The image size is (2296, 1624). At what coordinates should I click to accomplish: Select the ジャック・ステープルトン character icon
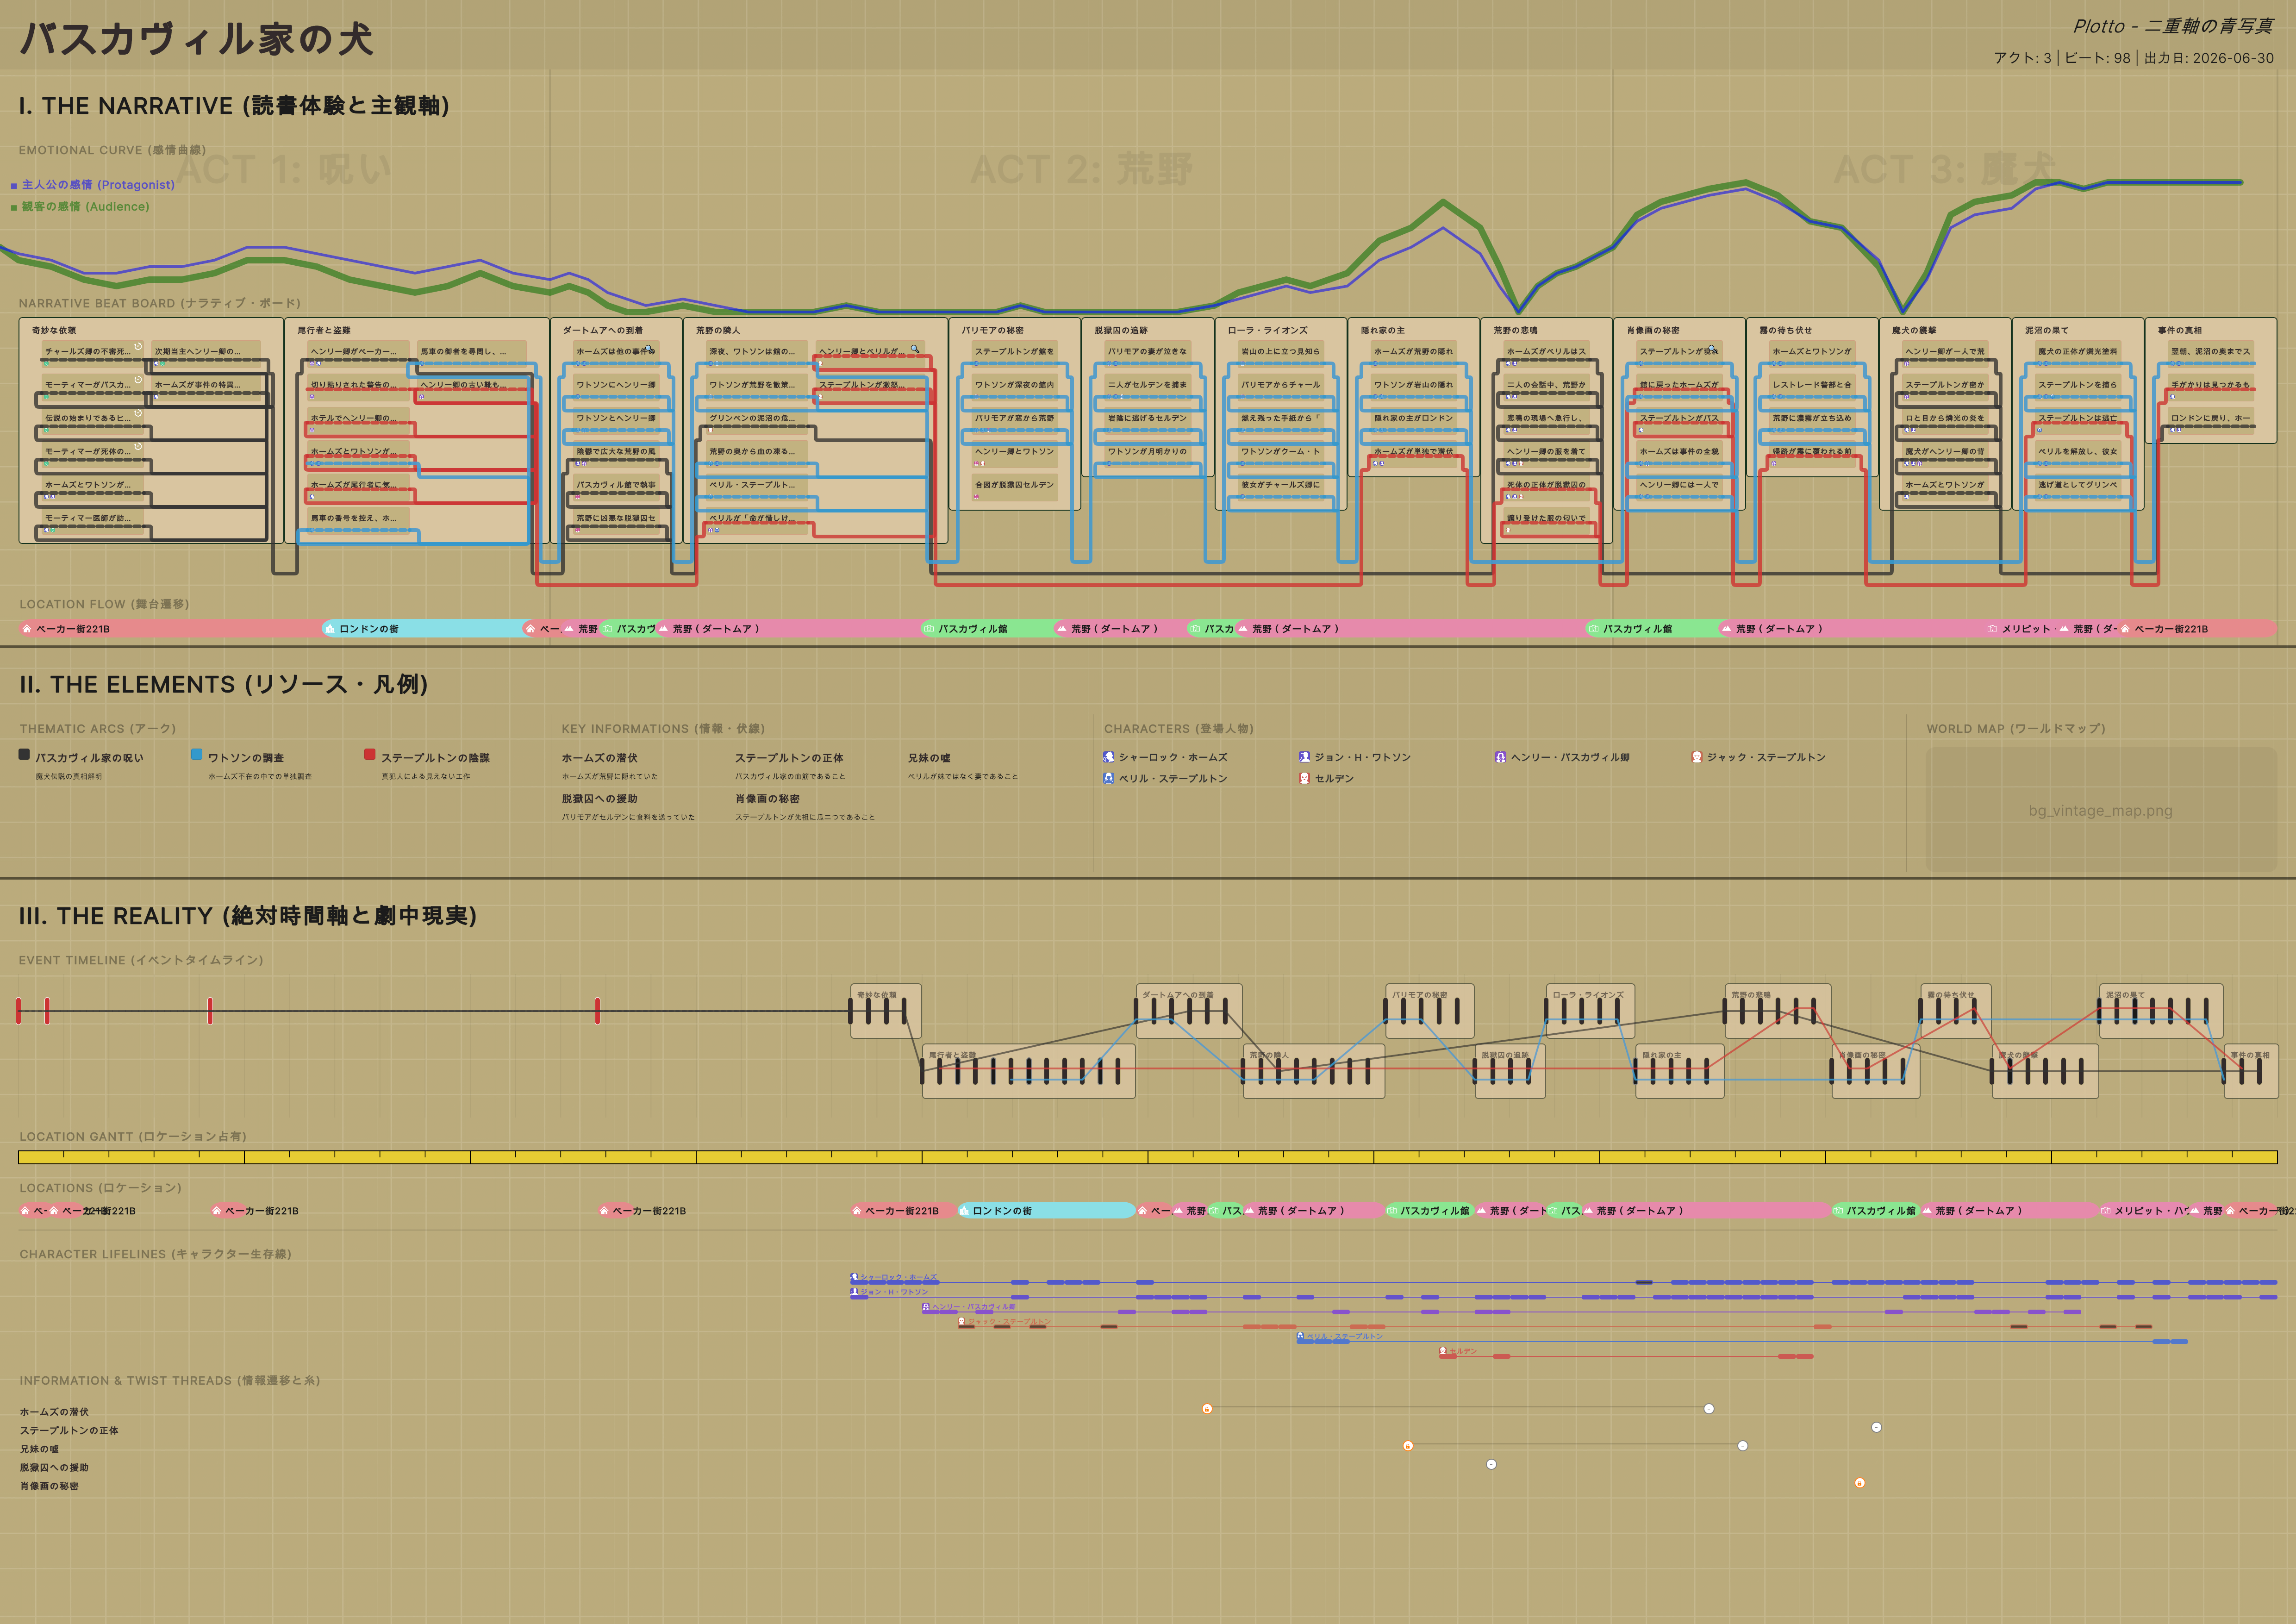point(1696,757)
